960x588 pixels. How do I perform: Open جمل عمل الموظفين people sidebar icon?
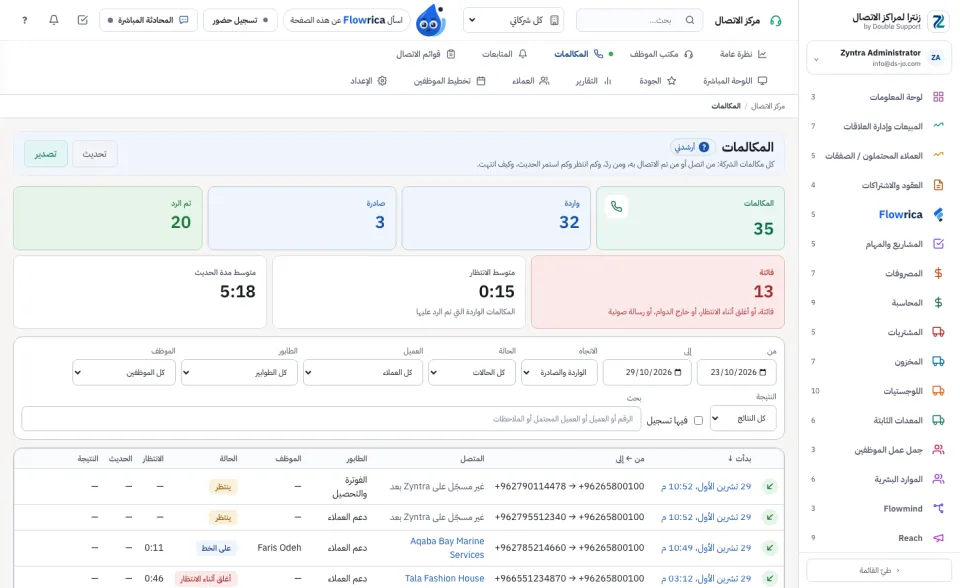(x=938, y=450)
